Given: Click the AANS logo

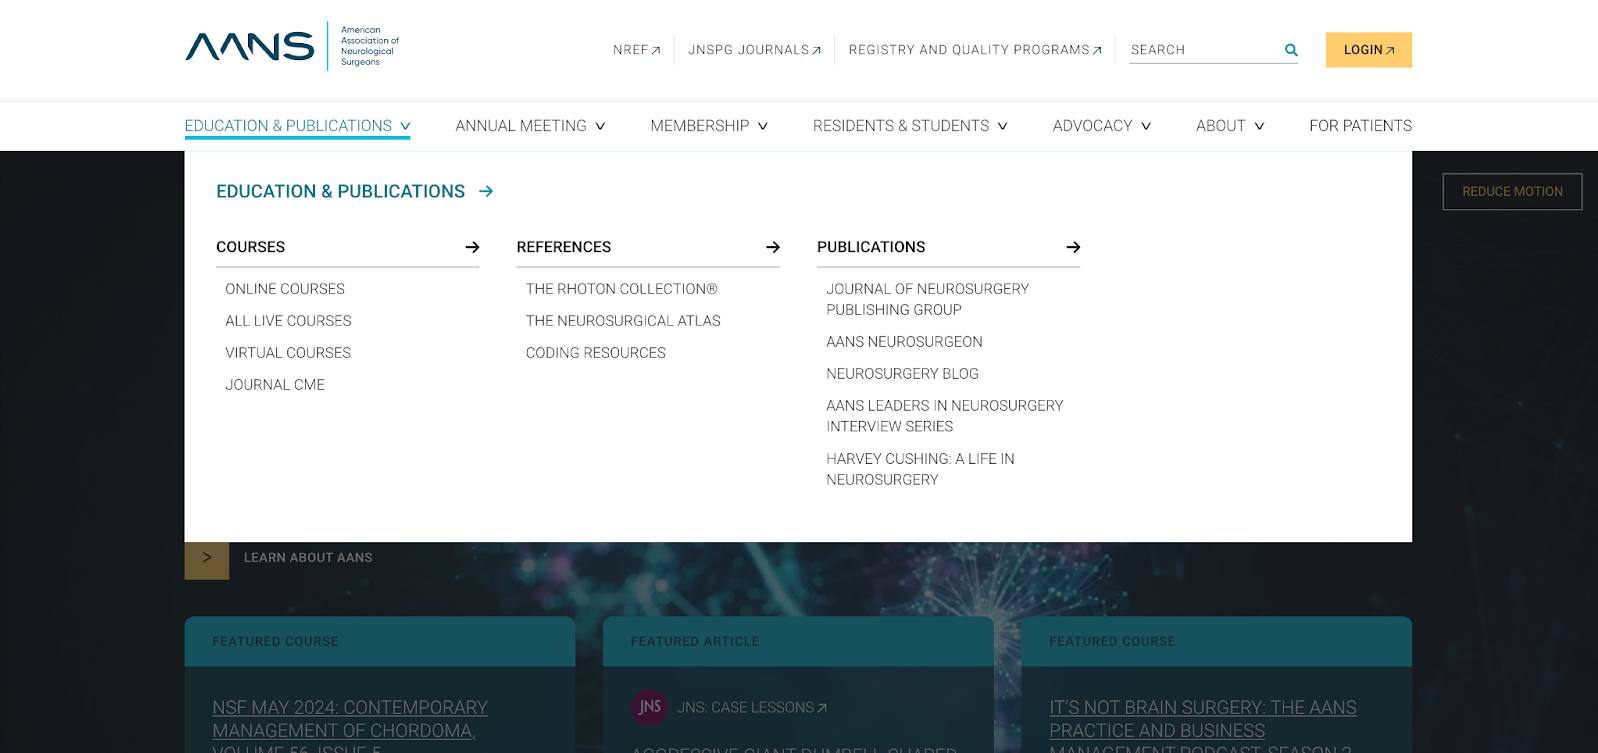Looking at the screenshot, I should coord(292,46).
